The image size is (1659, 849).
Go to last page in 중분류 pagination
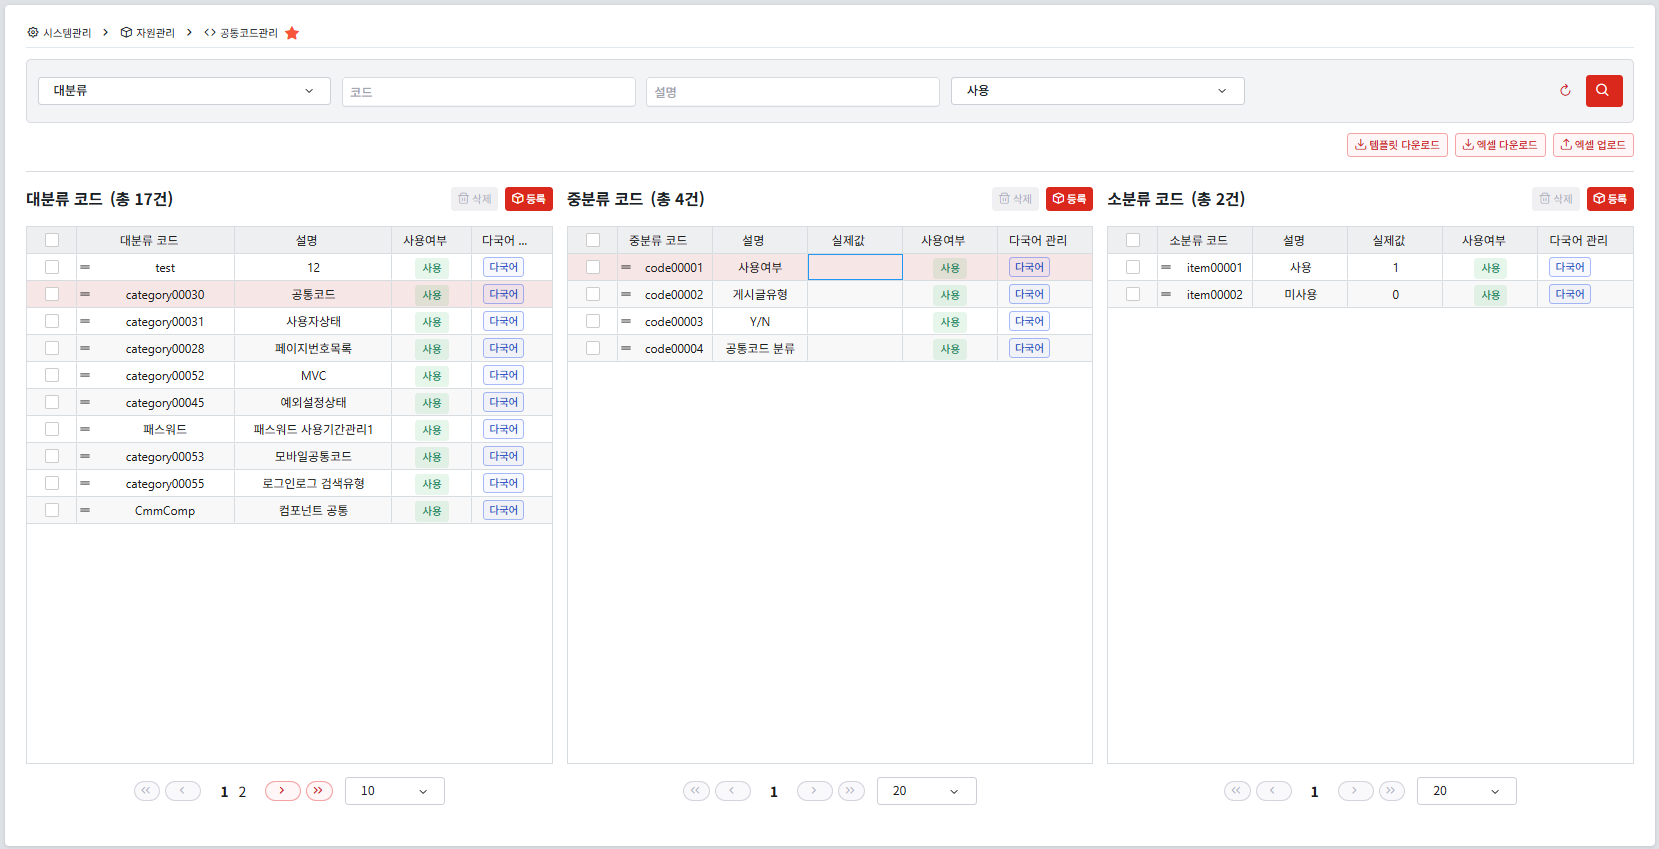851,791
